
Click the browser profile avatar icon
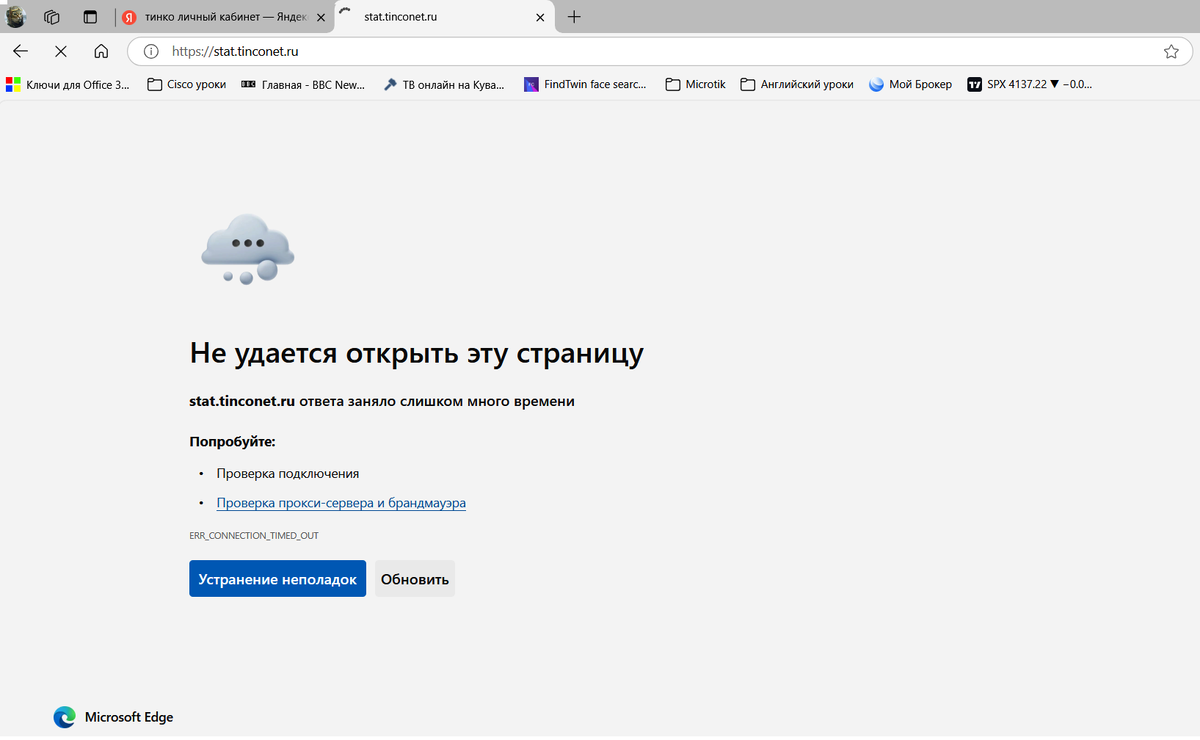(x=15, y=17)
